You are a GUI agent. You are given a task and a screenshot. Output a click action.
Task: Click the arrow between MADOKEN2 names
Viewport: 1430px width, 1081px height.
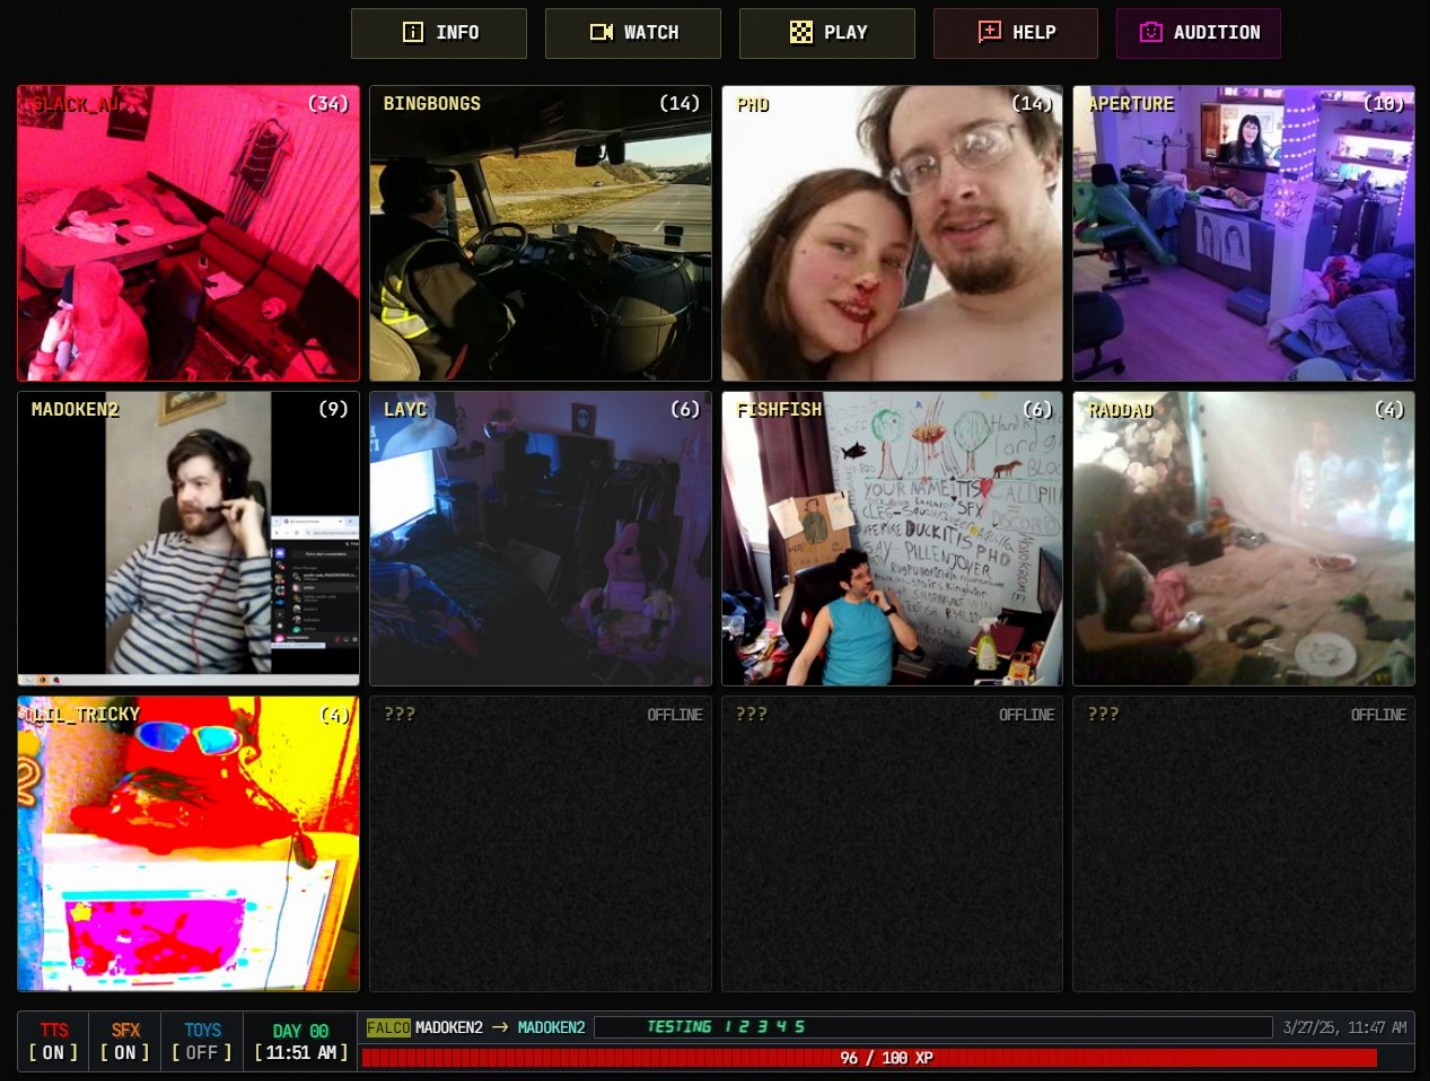(x=500, y=1027)
